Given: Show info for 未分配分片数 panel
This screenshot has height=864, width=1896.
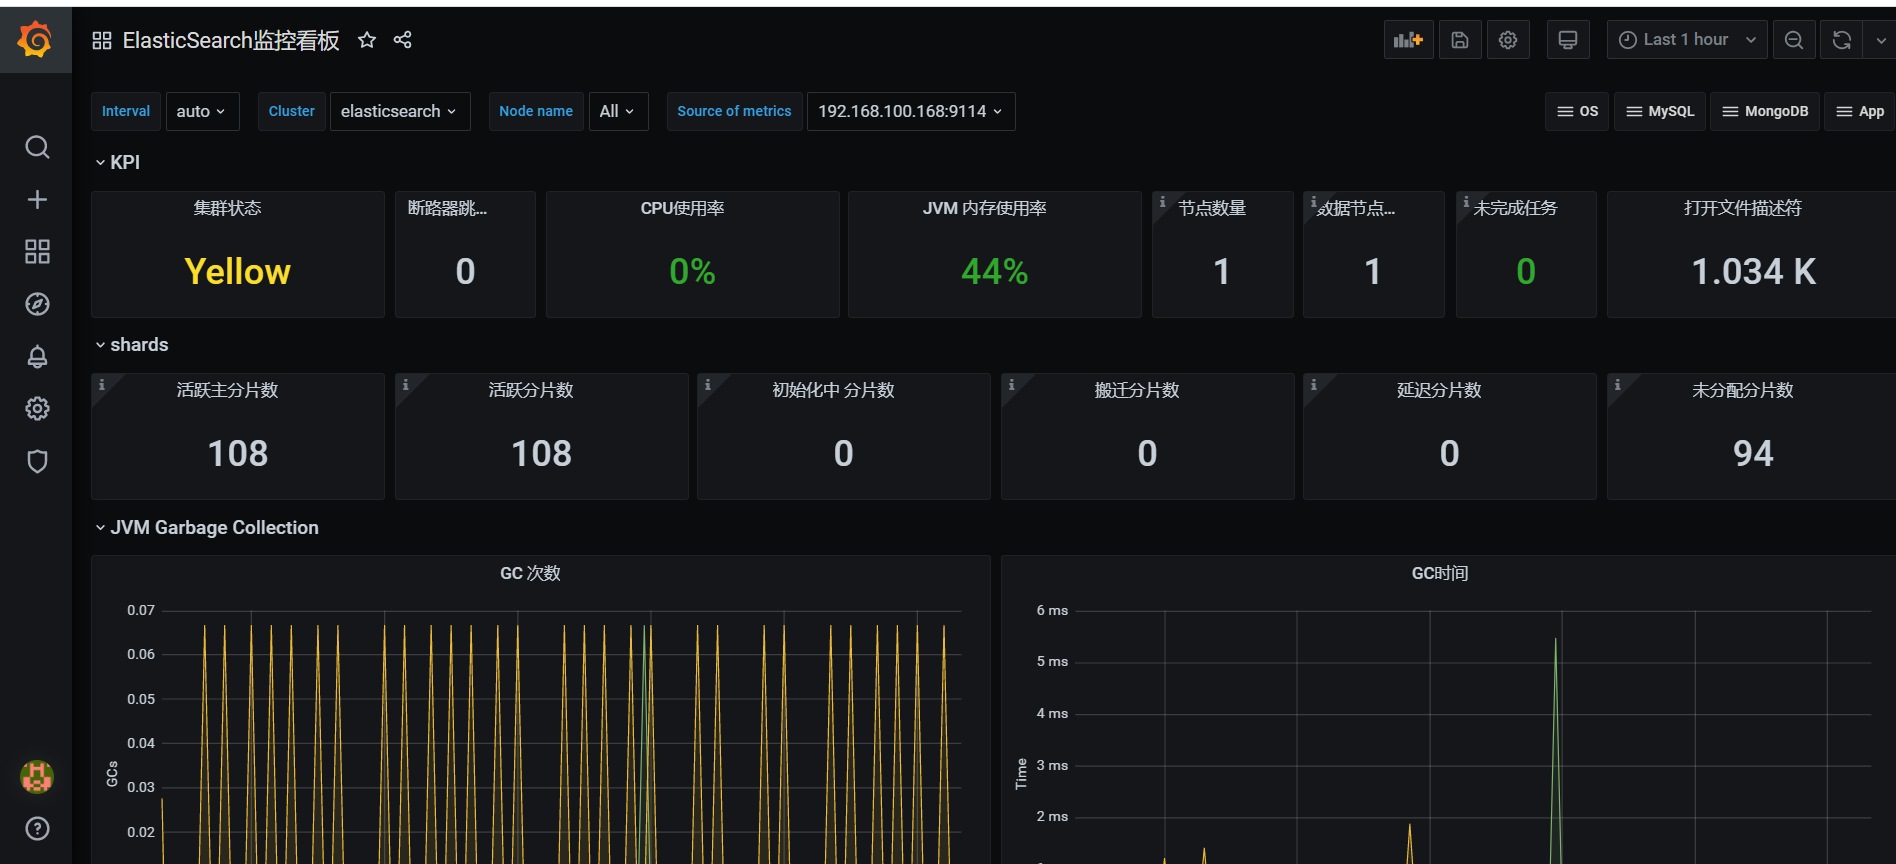Looking at the screenshot, I should click(x=1617, y=384).
